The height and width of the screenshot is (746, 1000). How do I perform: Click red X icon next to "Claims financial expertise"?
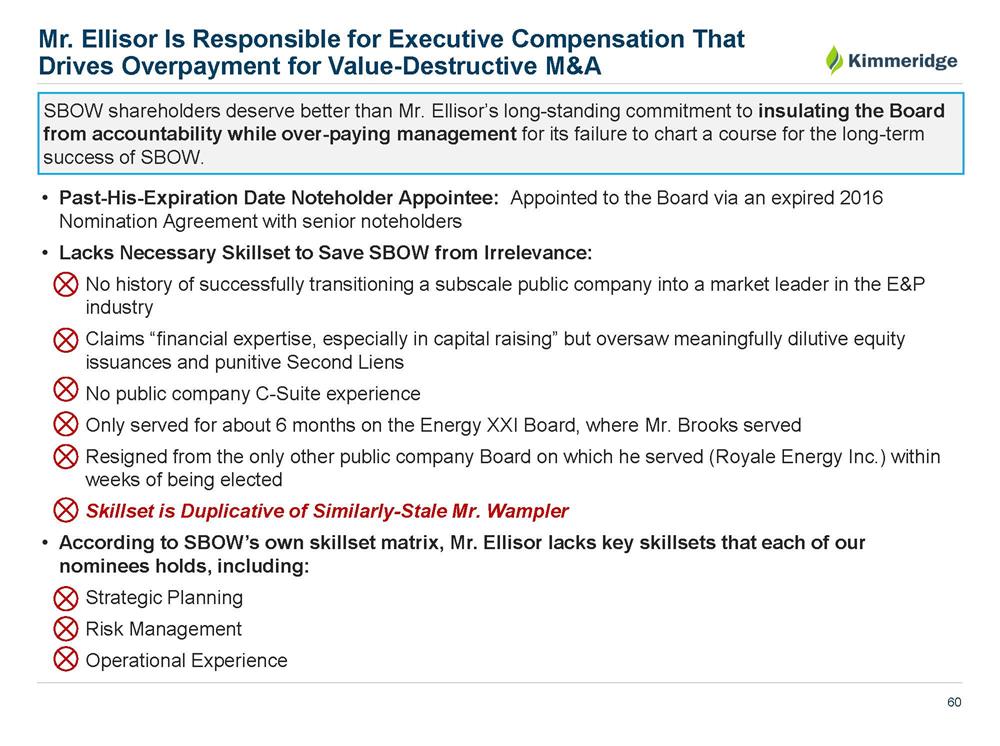[x=65, y=341]
